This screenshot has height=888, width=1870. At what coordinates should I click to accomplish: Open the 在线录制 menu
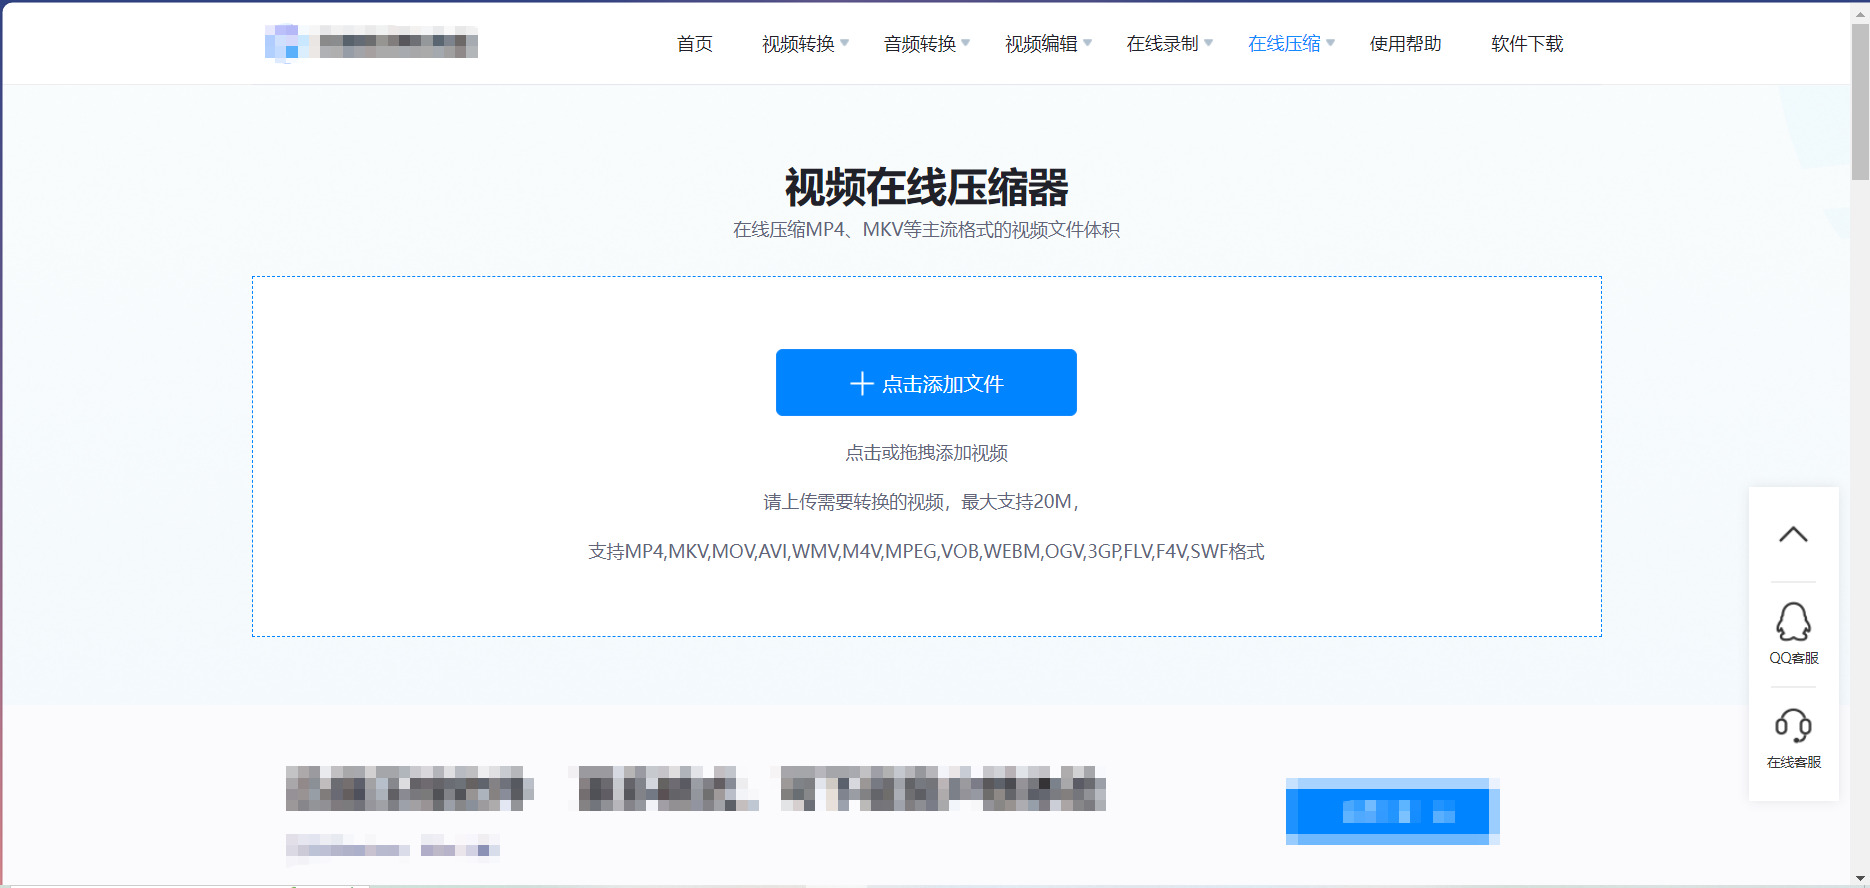point(1162,44)
